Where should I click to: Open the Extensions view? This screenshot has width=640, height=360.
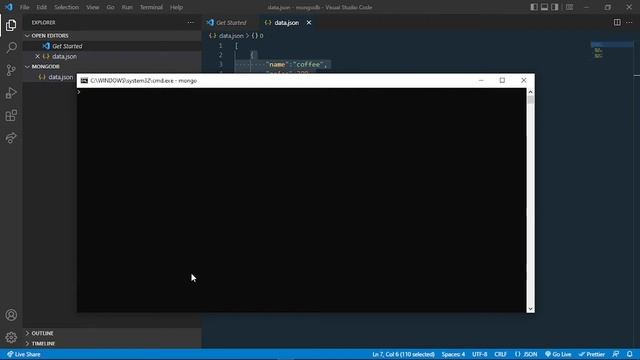tap(11, 116)
